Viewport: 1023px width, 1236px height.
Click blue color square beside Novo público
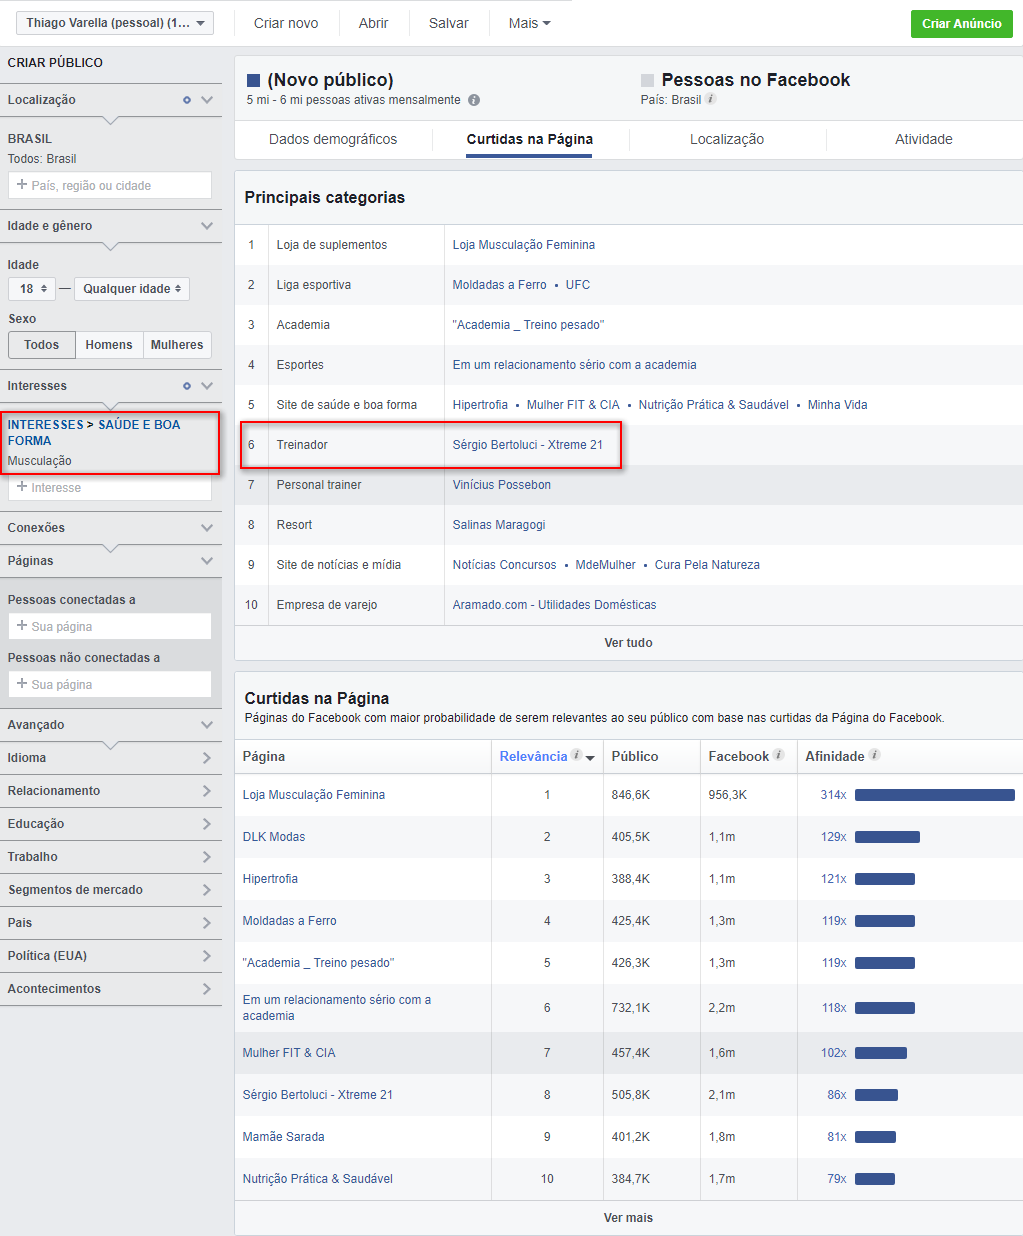coord(254,80)
